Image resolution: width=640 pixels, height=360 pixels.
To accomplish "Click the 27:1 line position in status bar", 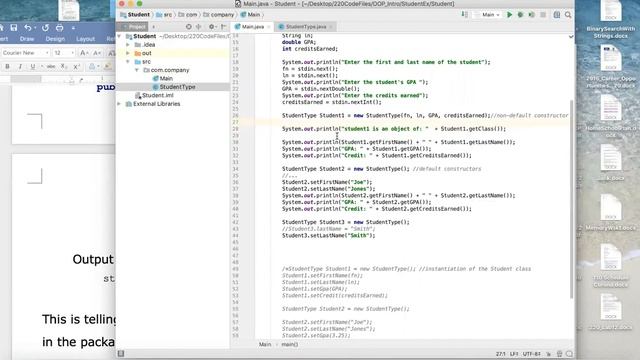I will click(x=501, y=354).
